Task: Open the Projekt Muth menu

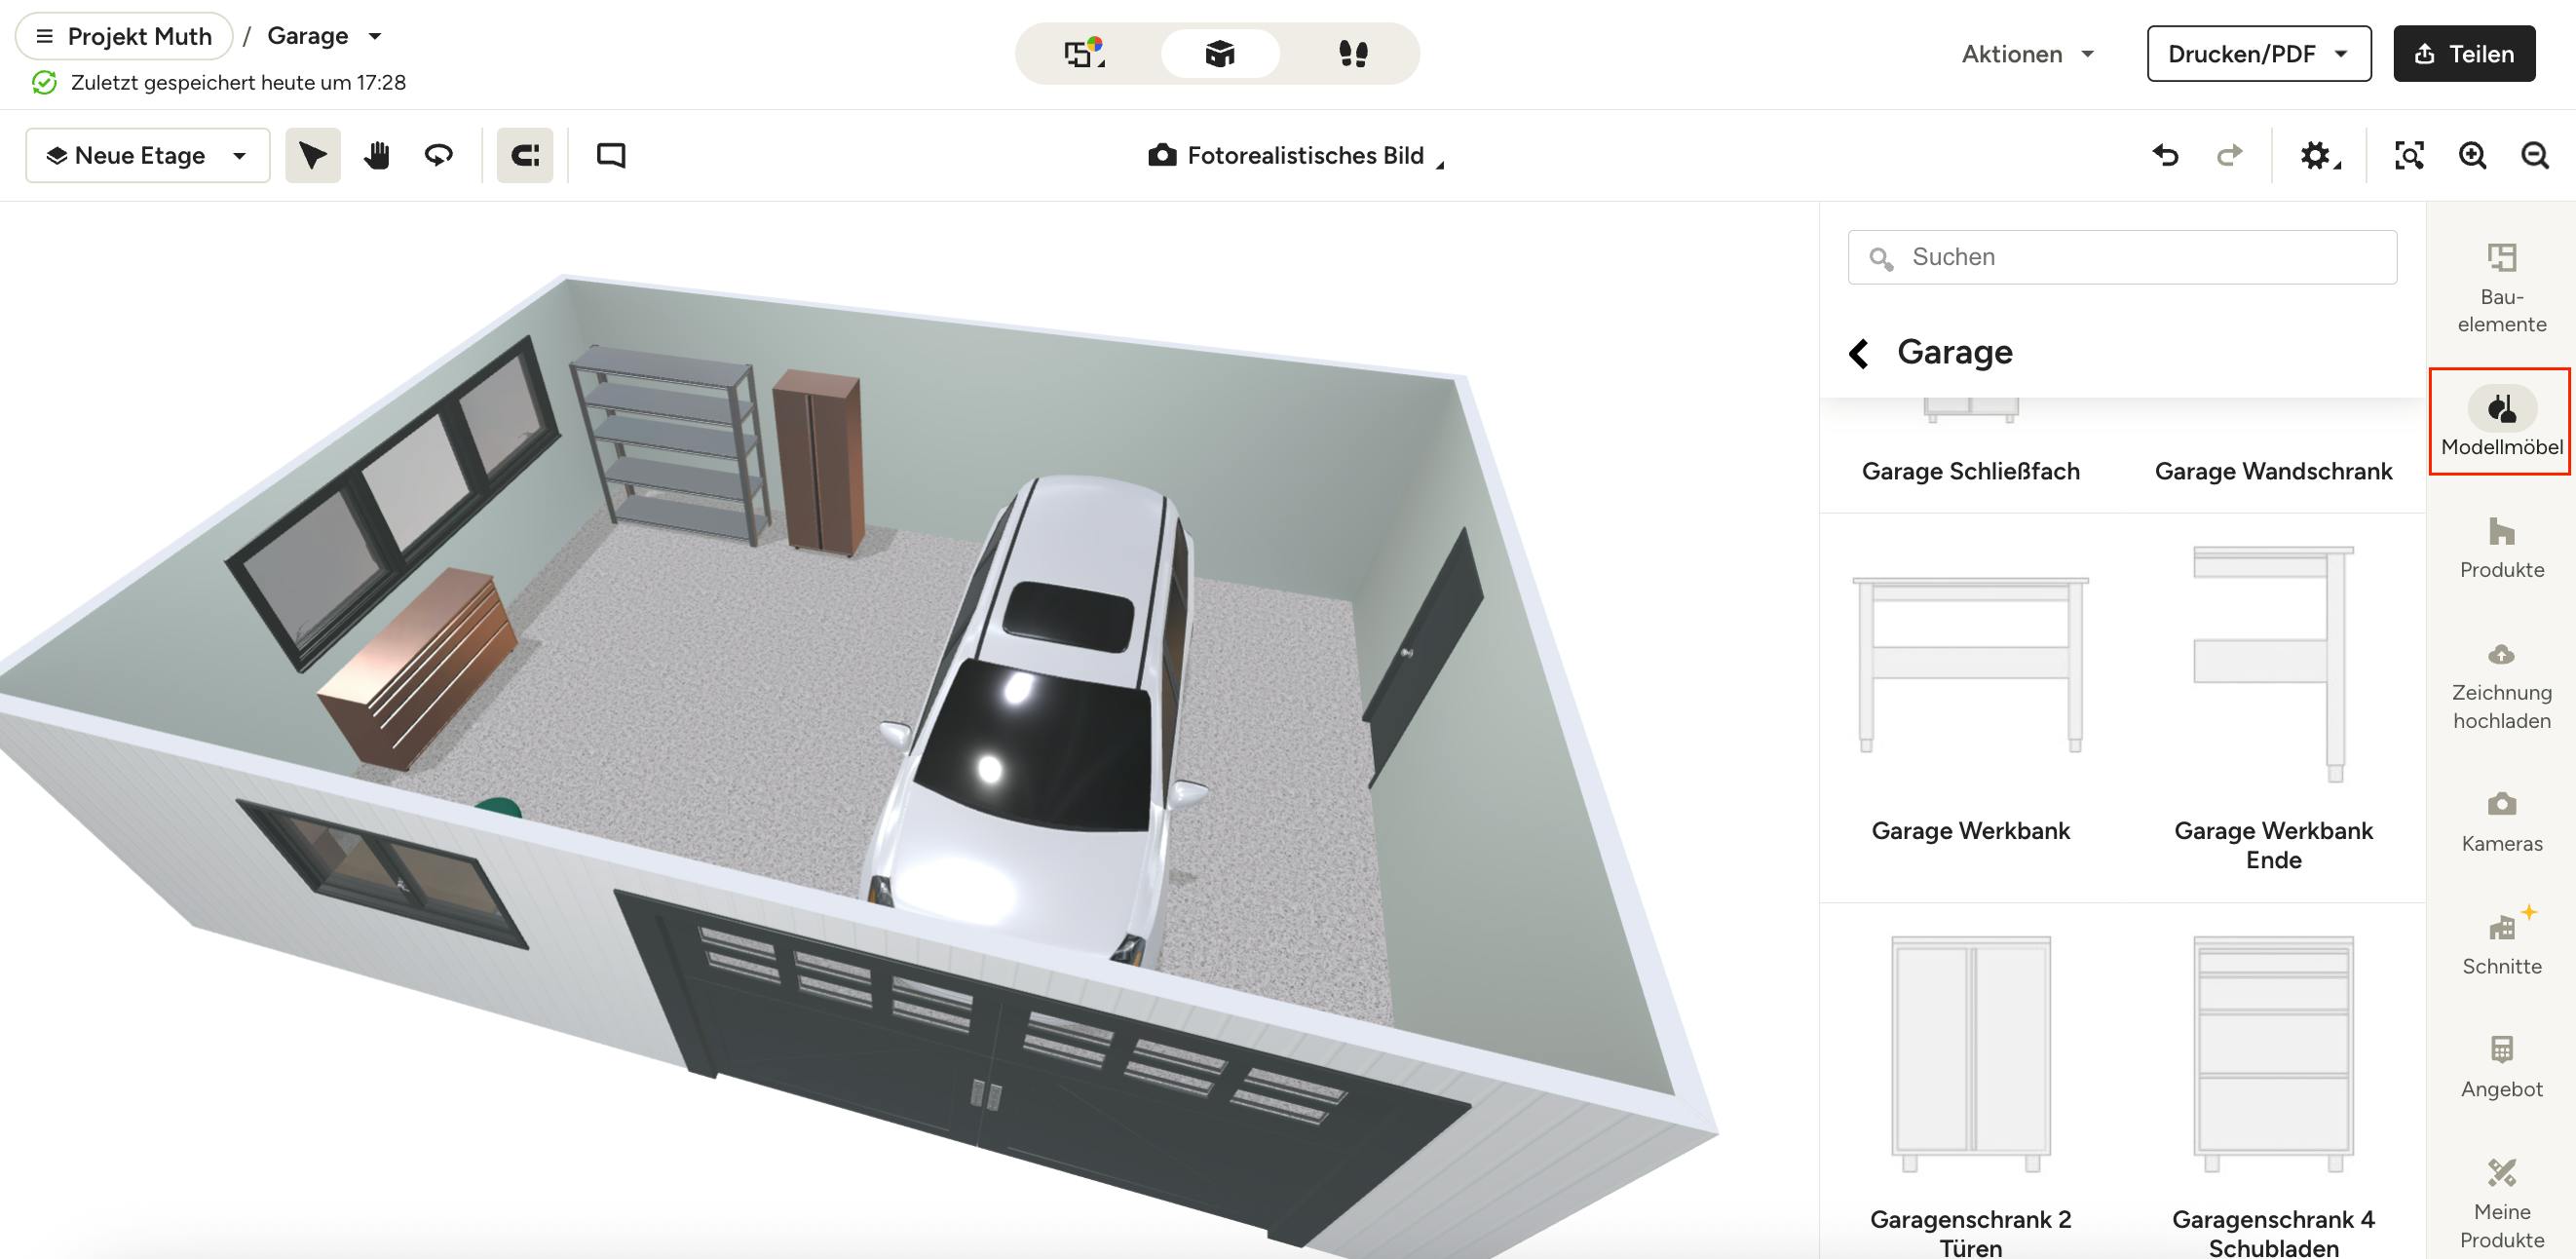Action: 124,36
